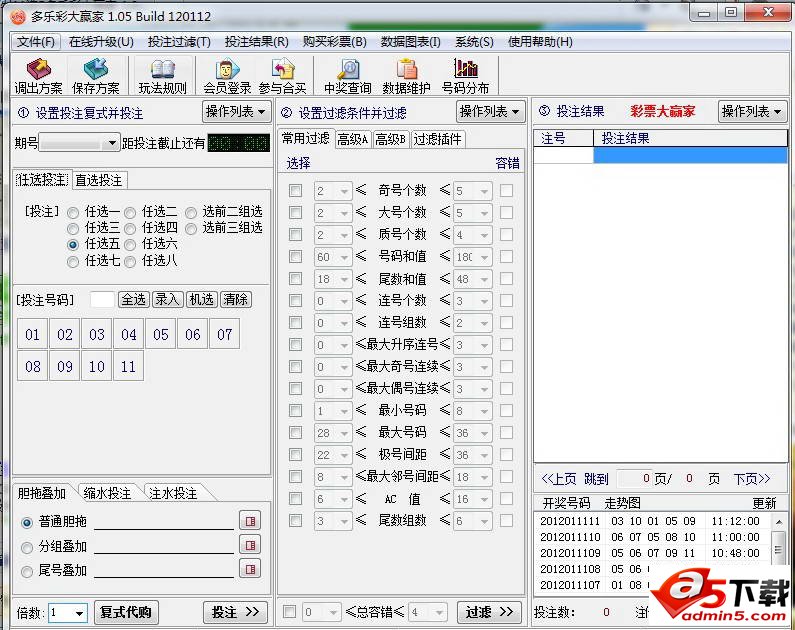
Task: Click the 过滤 >> filter button
Action: tap(489, 612)
